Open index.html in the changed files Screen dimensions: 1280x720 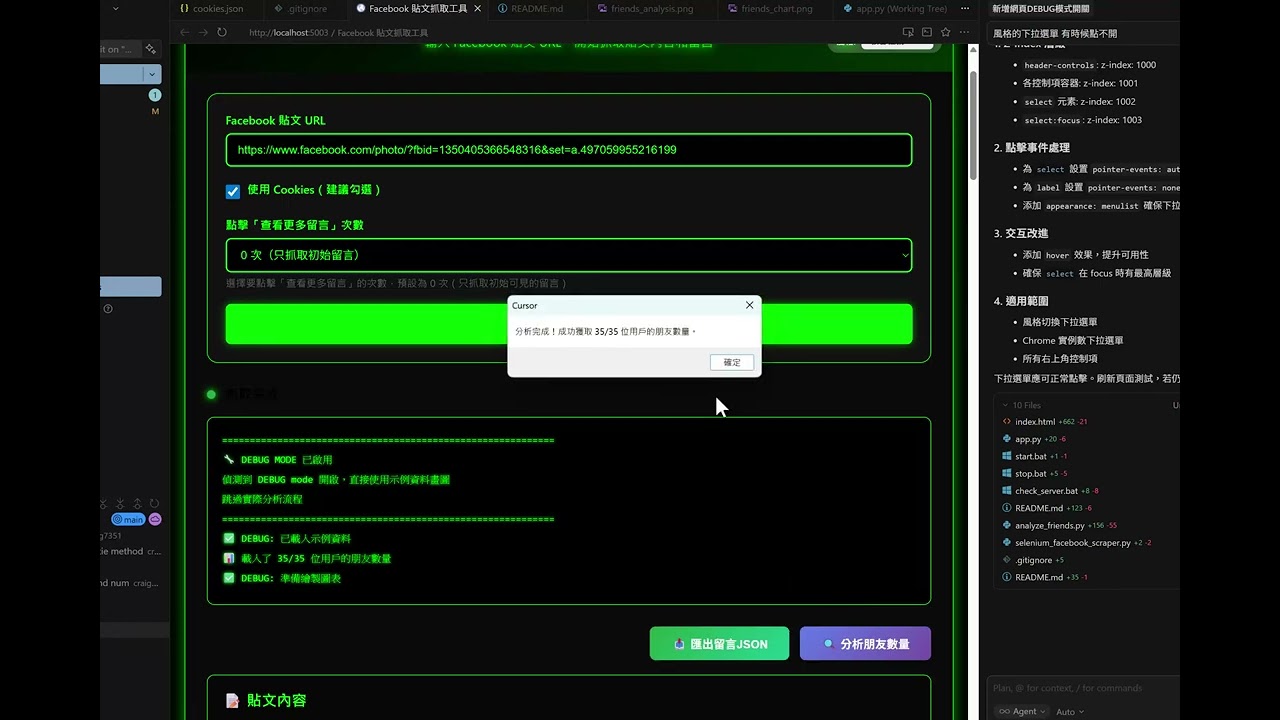[1034, 422]
